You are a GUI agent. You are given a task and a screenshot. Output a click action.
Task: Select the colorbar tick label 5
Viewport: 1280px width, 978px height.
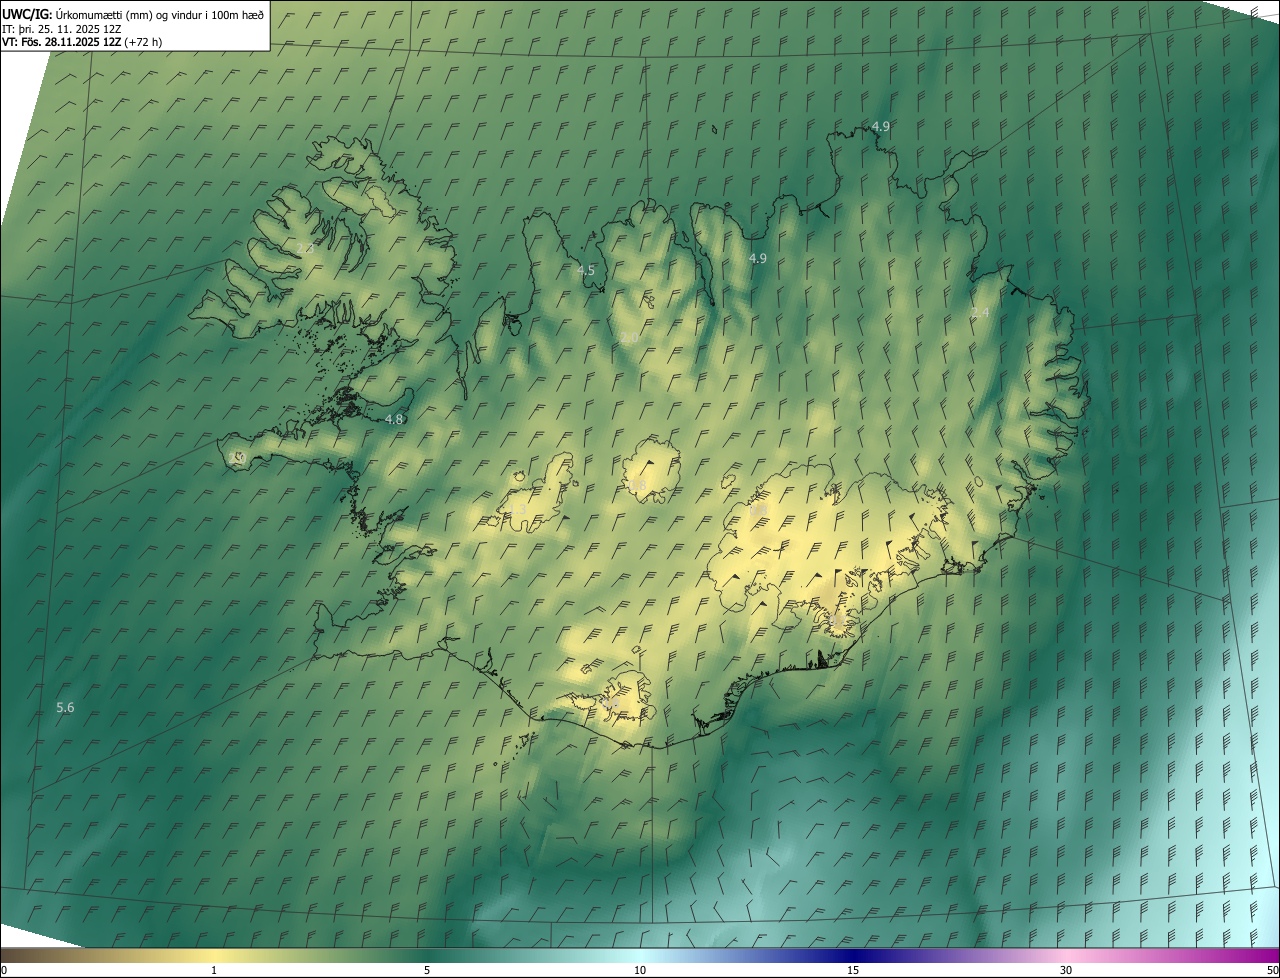click(427, 971)
